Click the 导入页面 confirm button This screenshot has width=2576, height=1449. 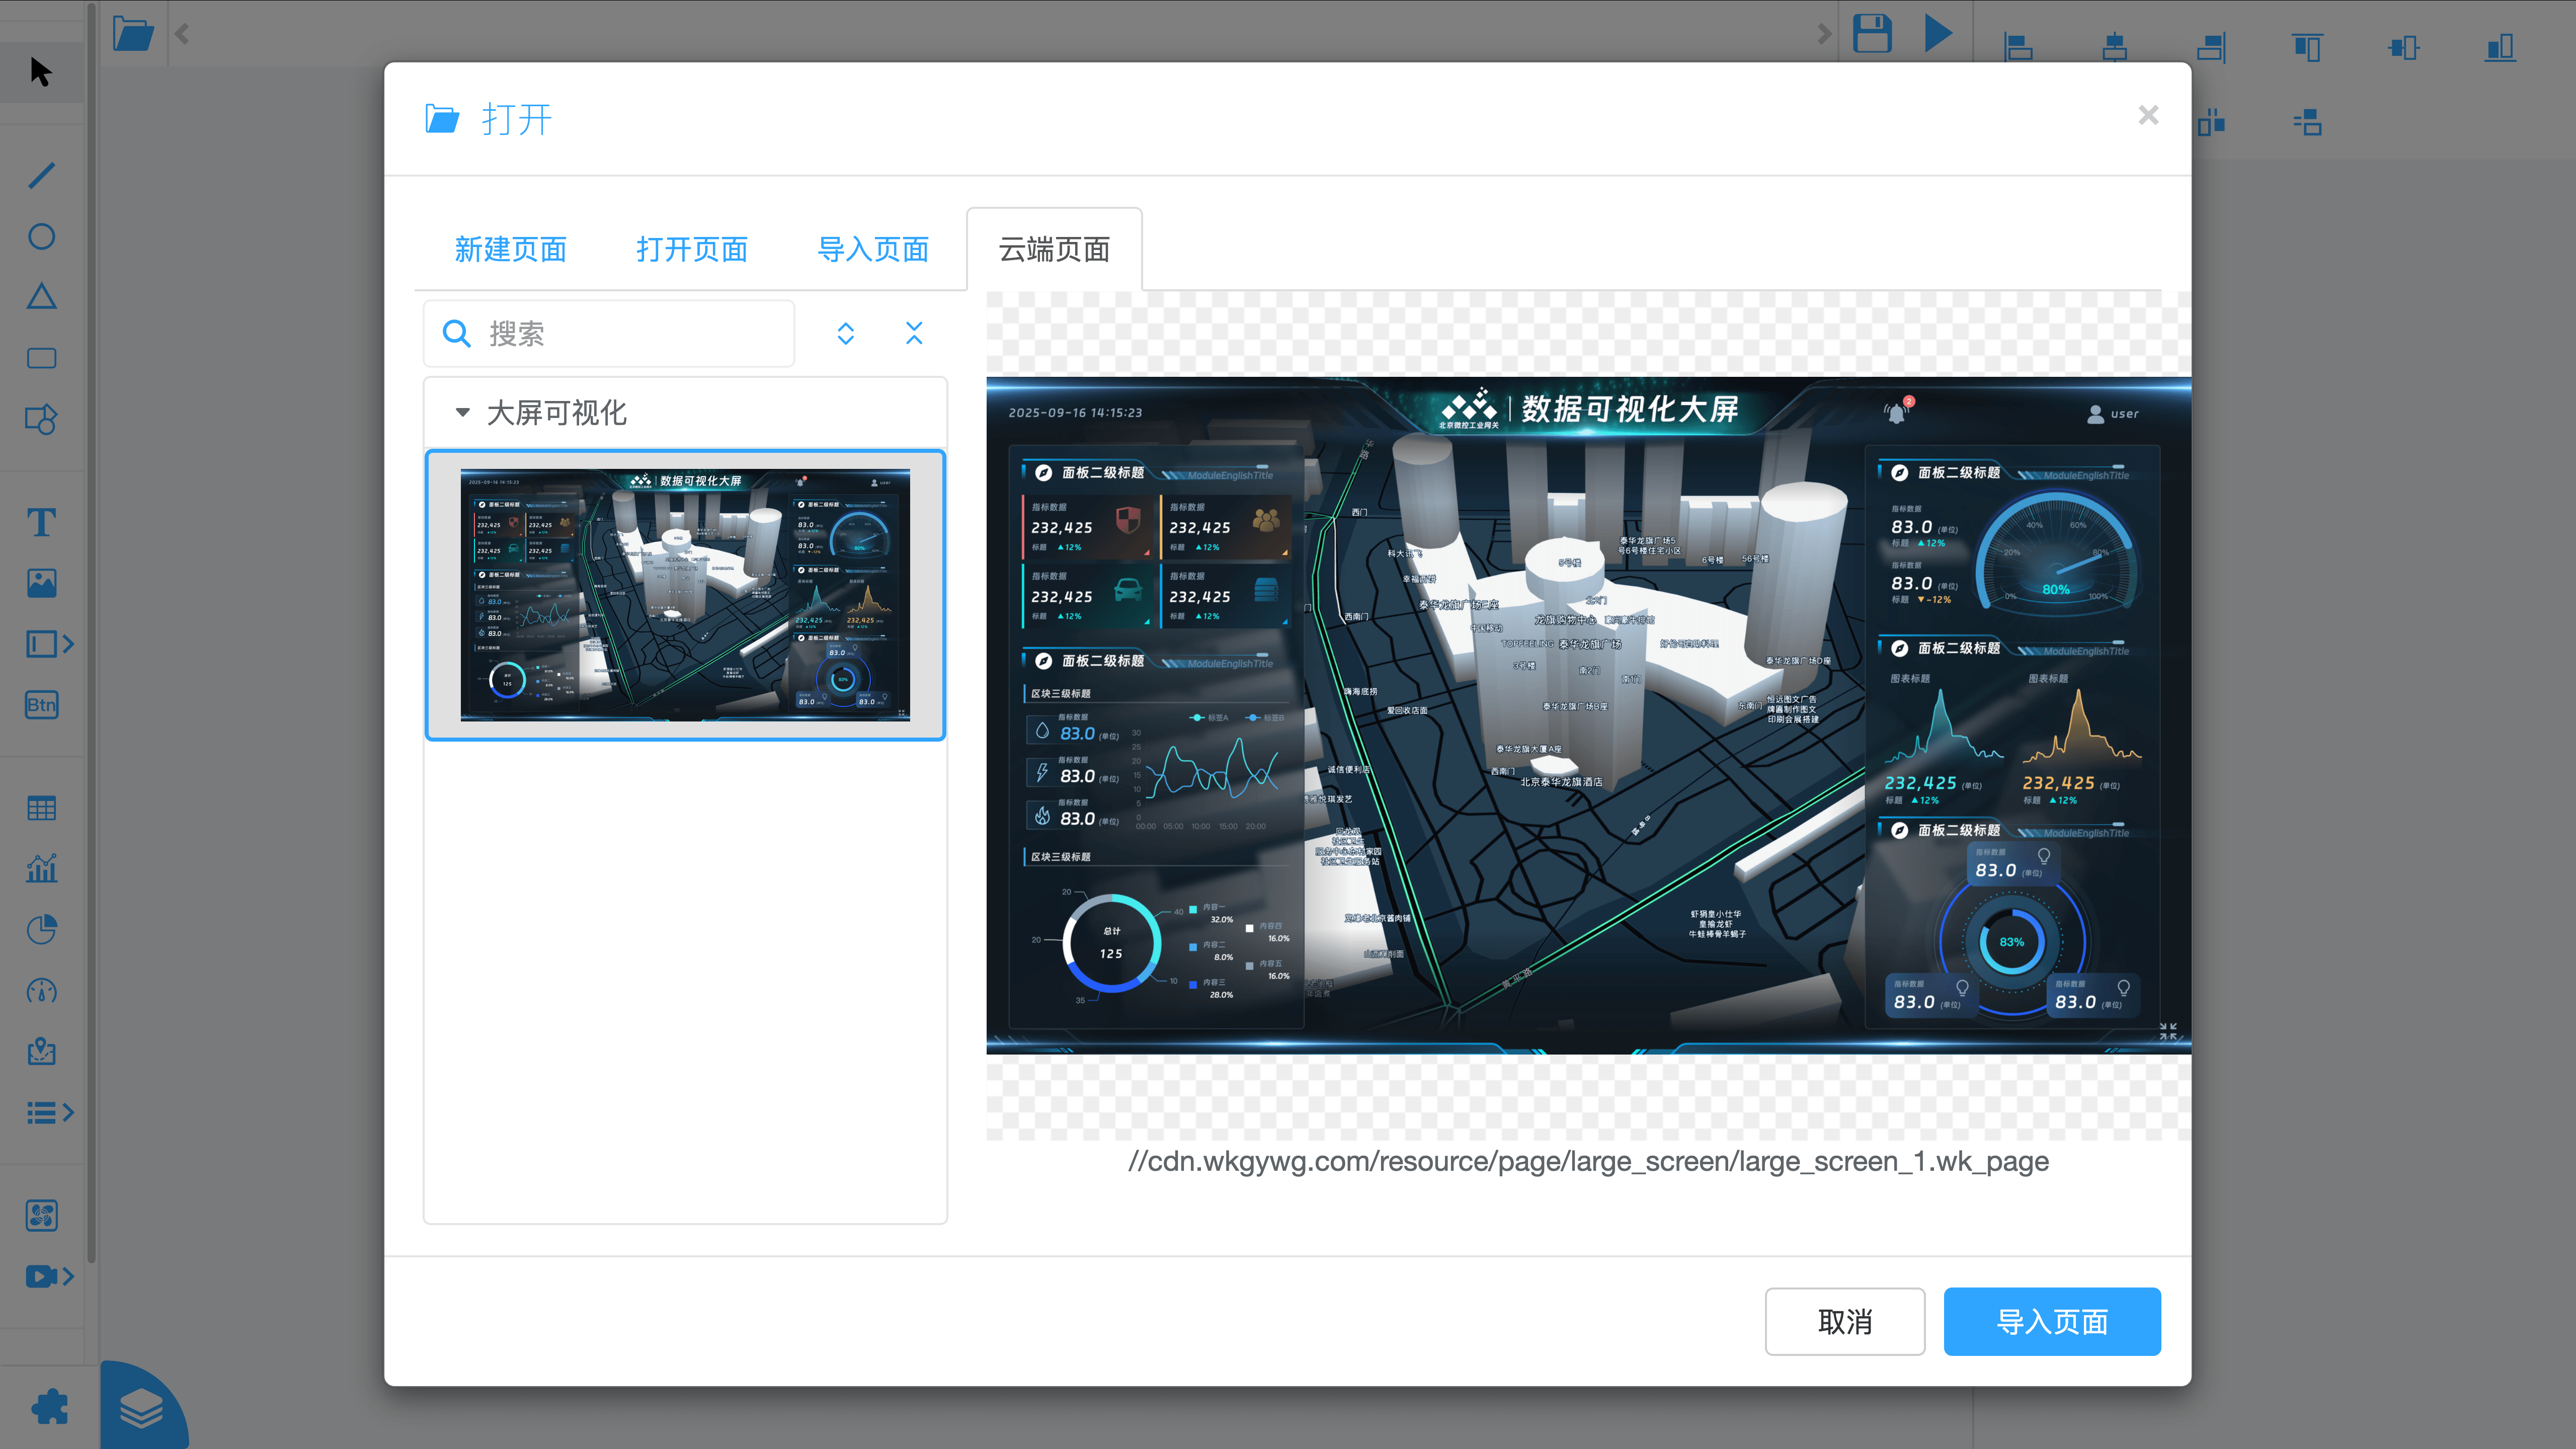pyautogui.click(x=2052, y=1321)
